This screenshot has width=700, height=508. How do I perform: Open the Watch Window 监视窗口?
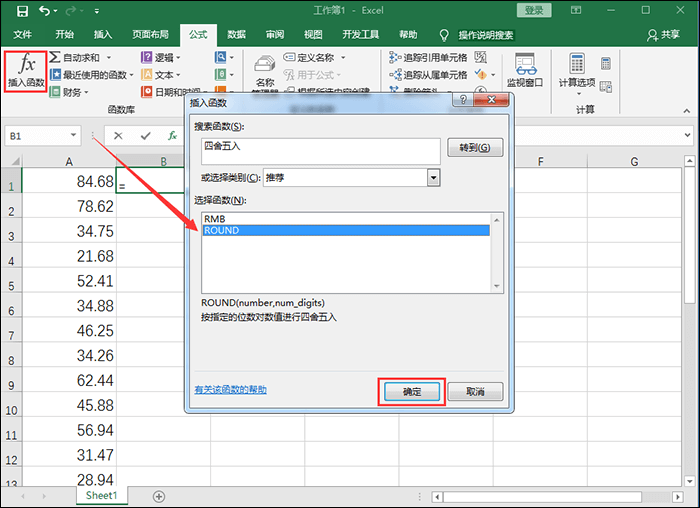click(x=525, y=70)
